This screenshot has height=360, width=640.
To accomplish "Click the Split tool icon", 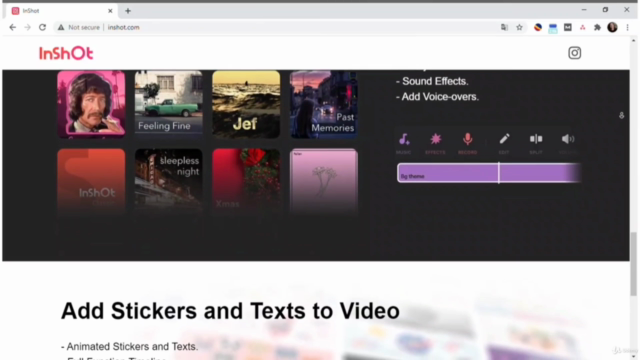I will 536,139.
